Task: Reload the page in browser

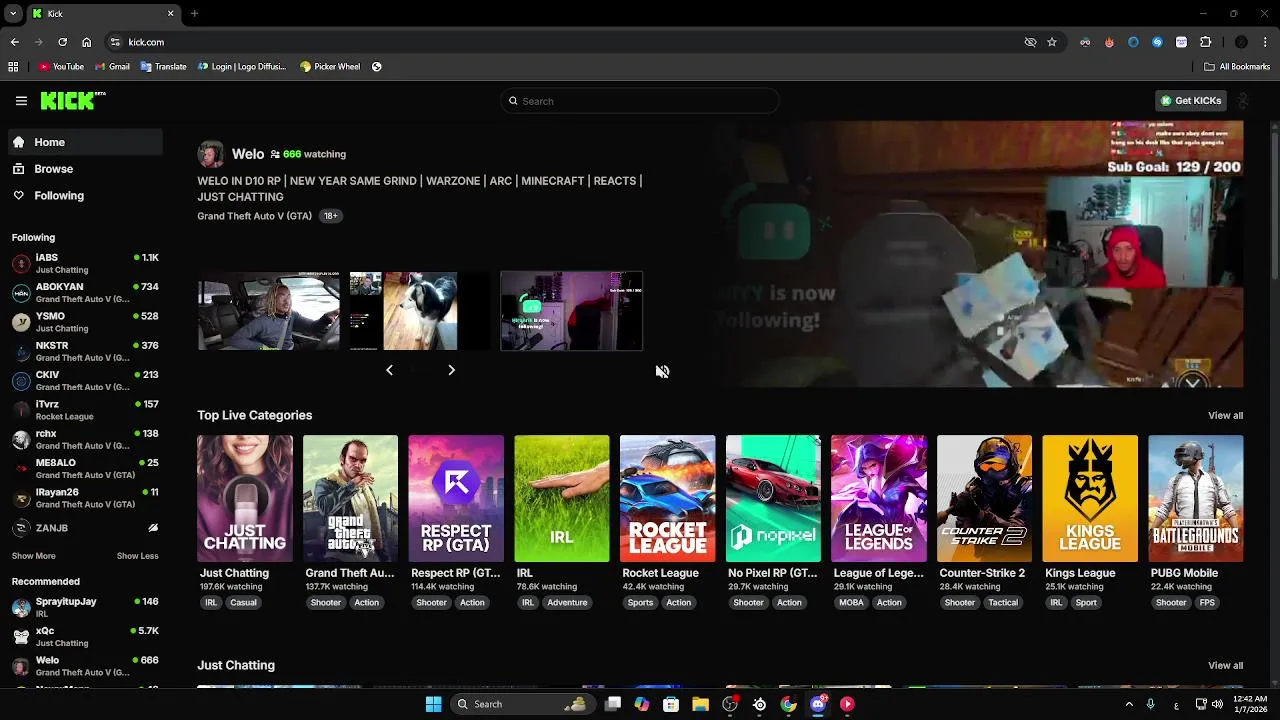Action: point(62,42)
